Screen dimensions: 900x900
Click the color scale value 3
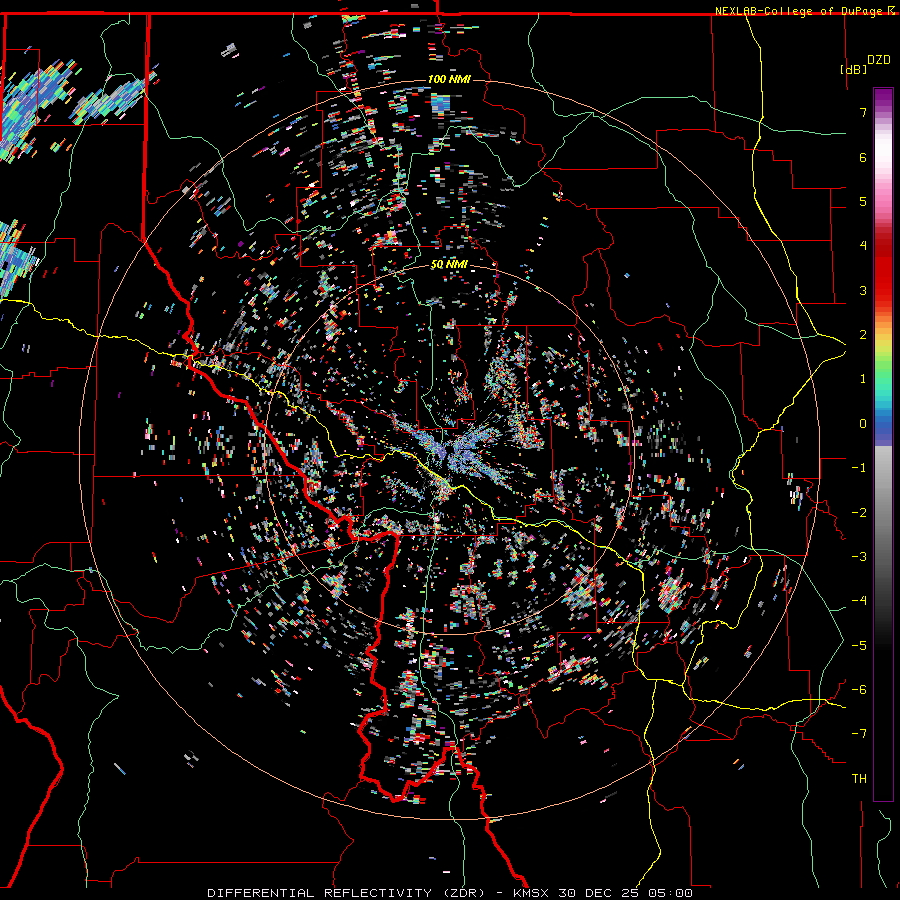click(x=863, y=290)
